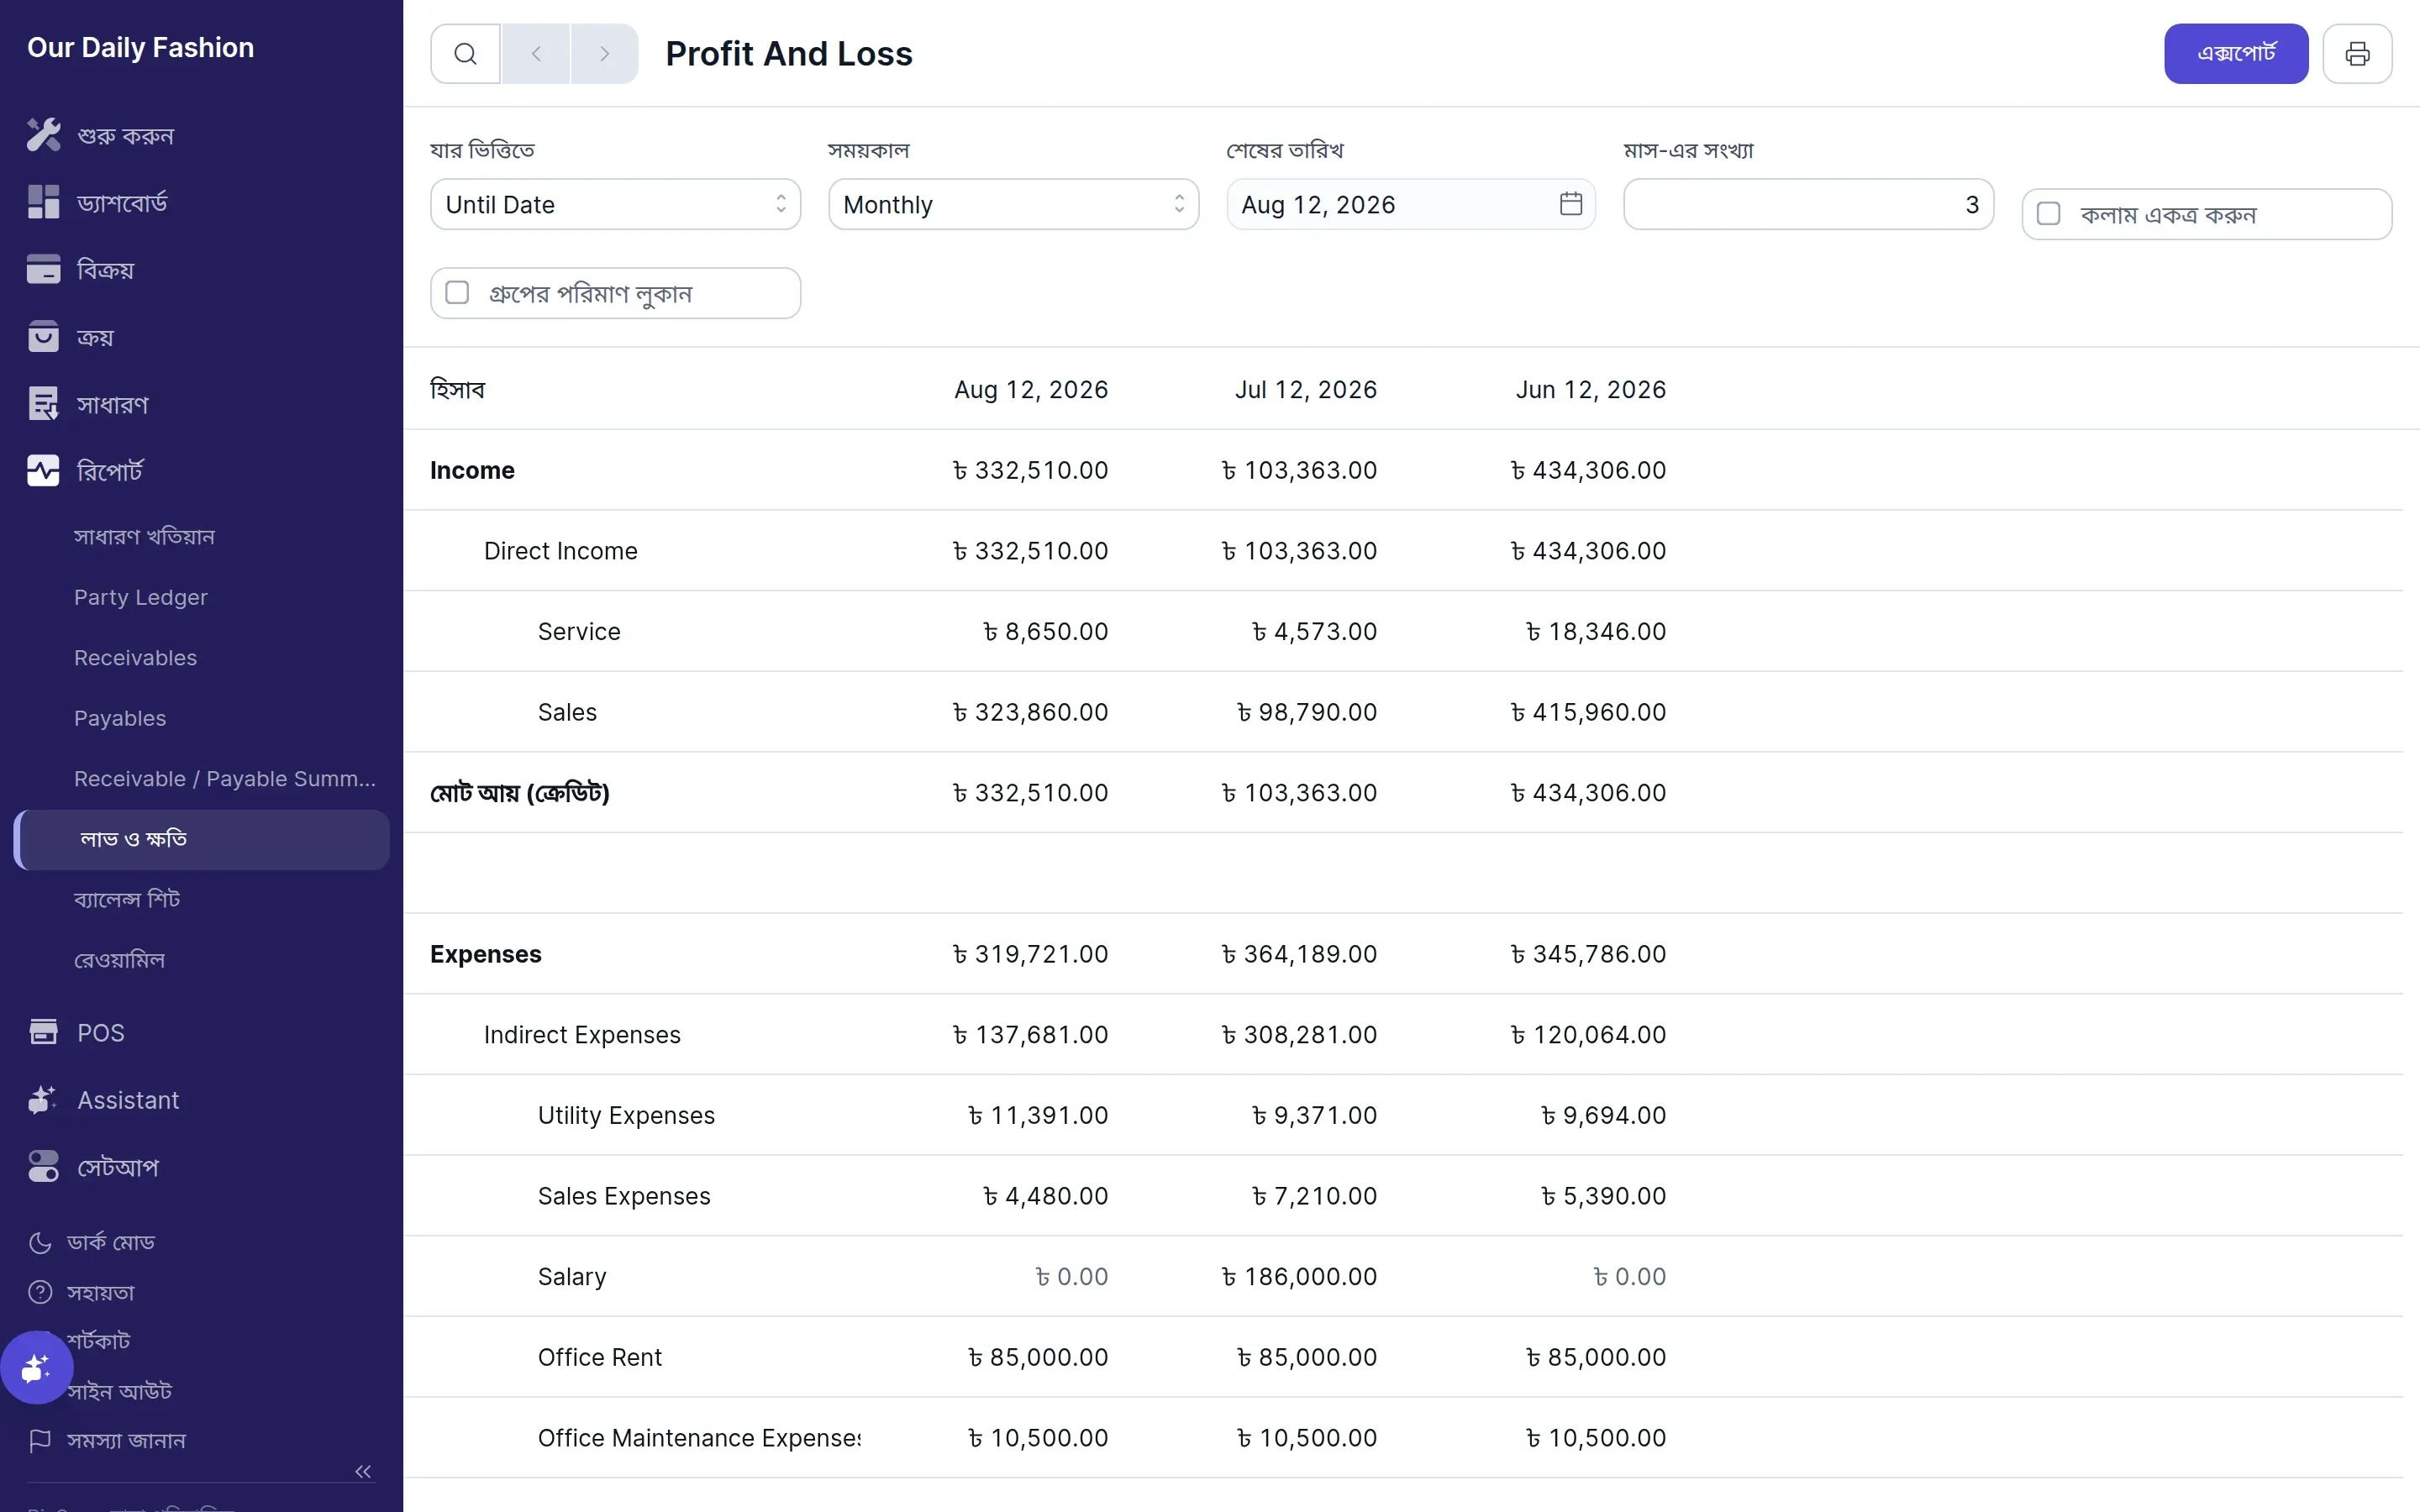The image size is (2420, 1512).
Task: Collapse sidebar with double chevron
Action: (363, 1471)
